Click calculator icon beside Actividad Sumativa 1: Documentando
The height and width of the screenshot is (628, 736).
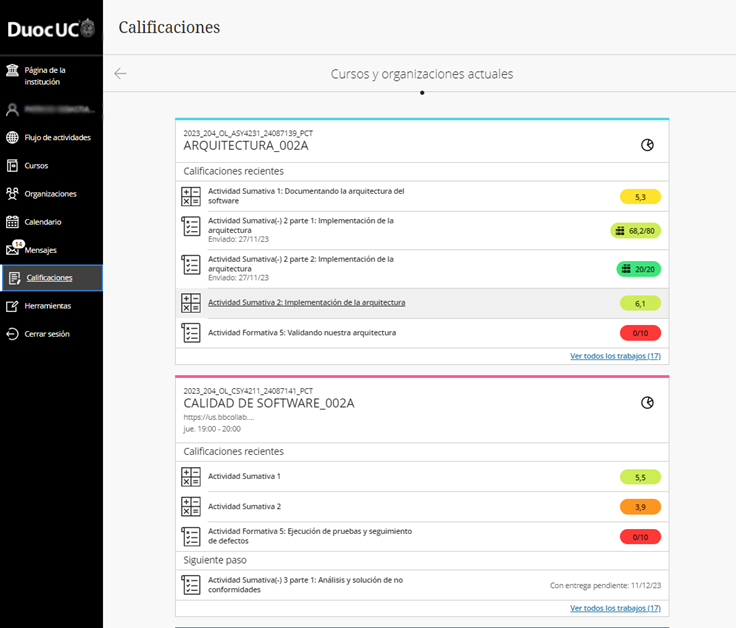pyautogui.click(x=191, y=196)
